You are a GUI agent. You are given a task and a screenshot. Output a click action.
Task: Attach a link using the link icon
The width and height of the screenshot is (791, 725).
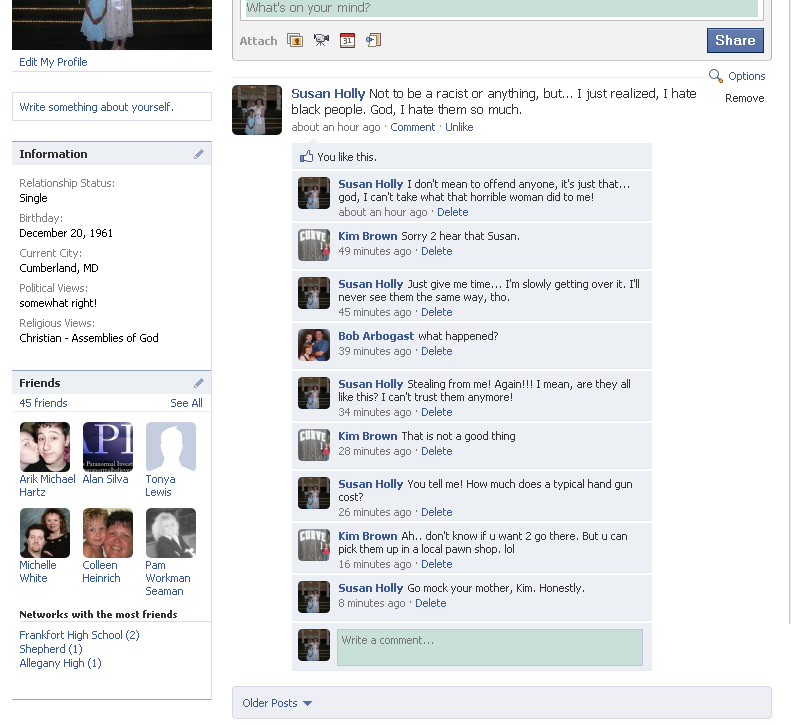tap(373, 40)
